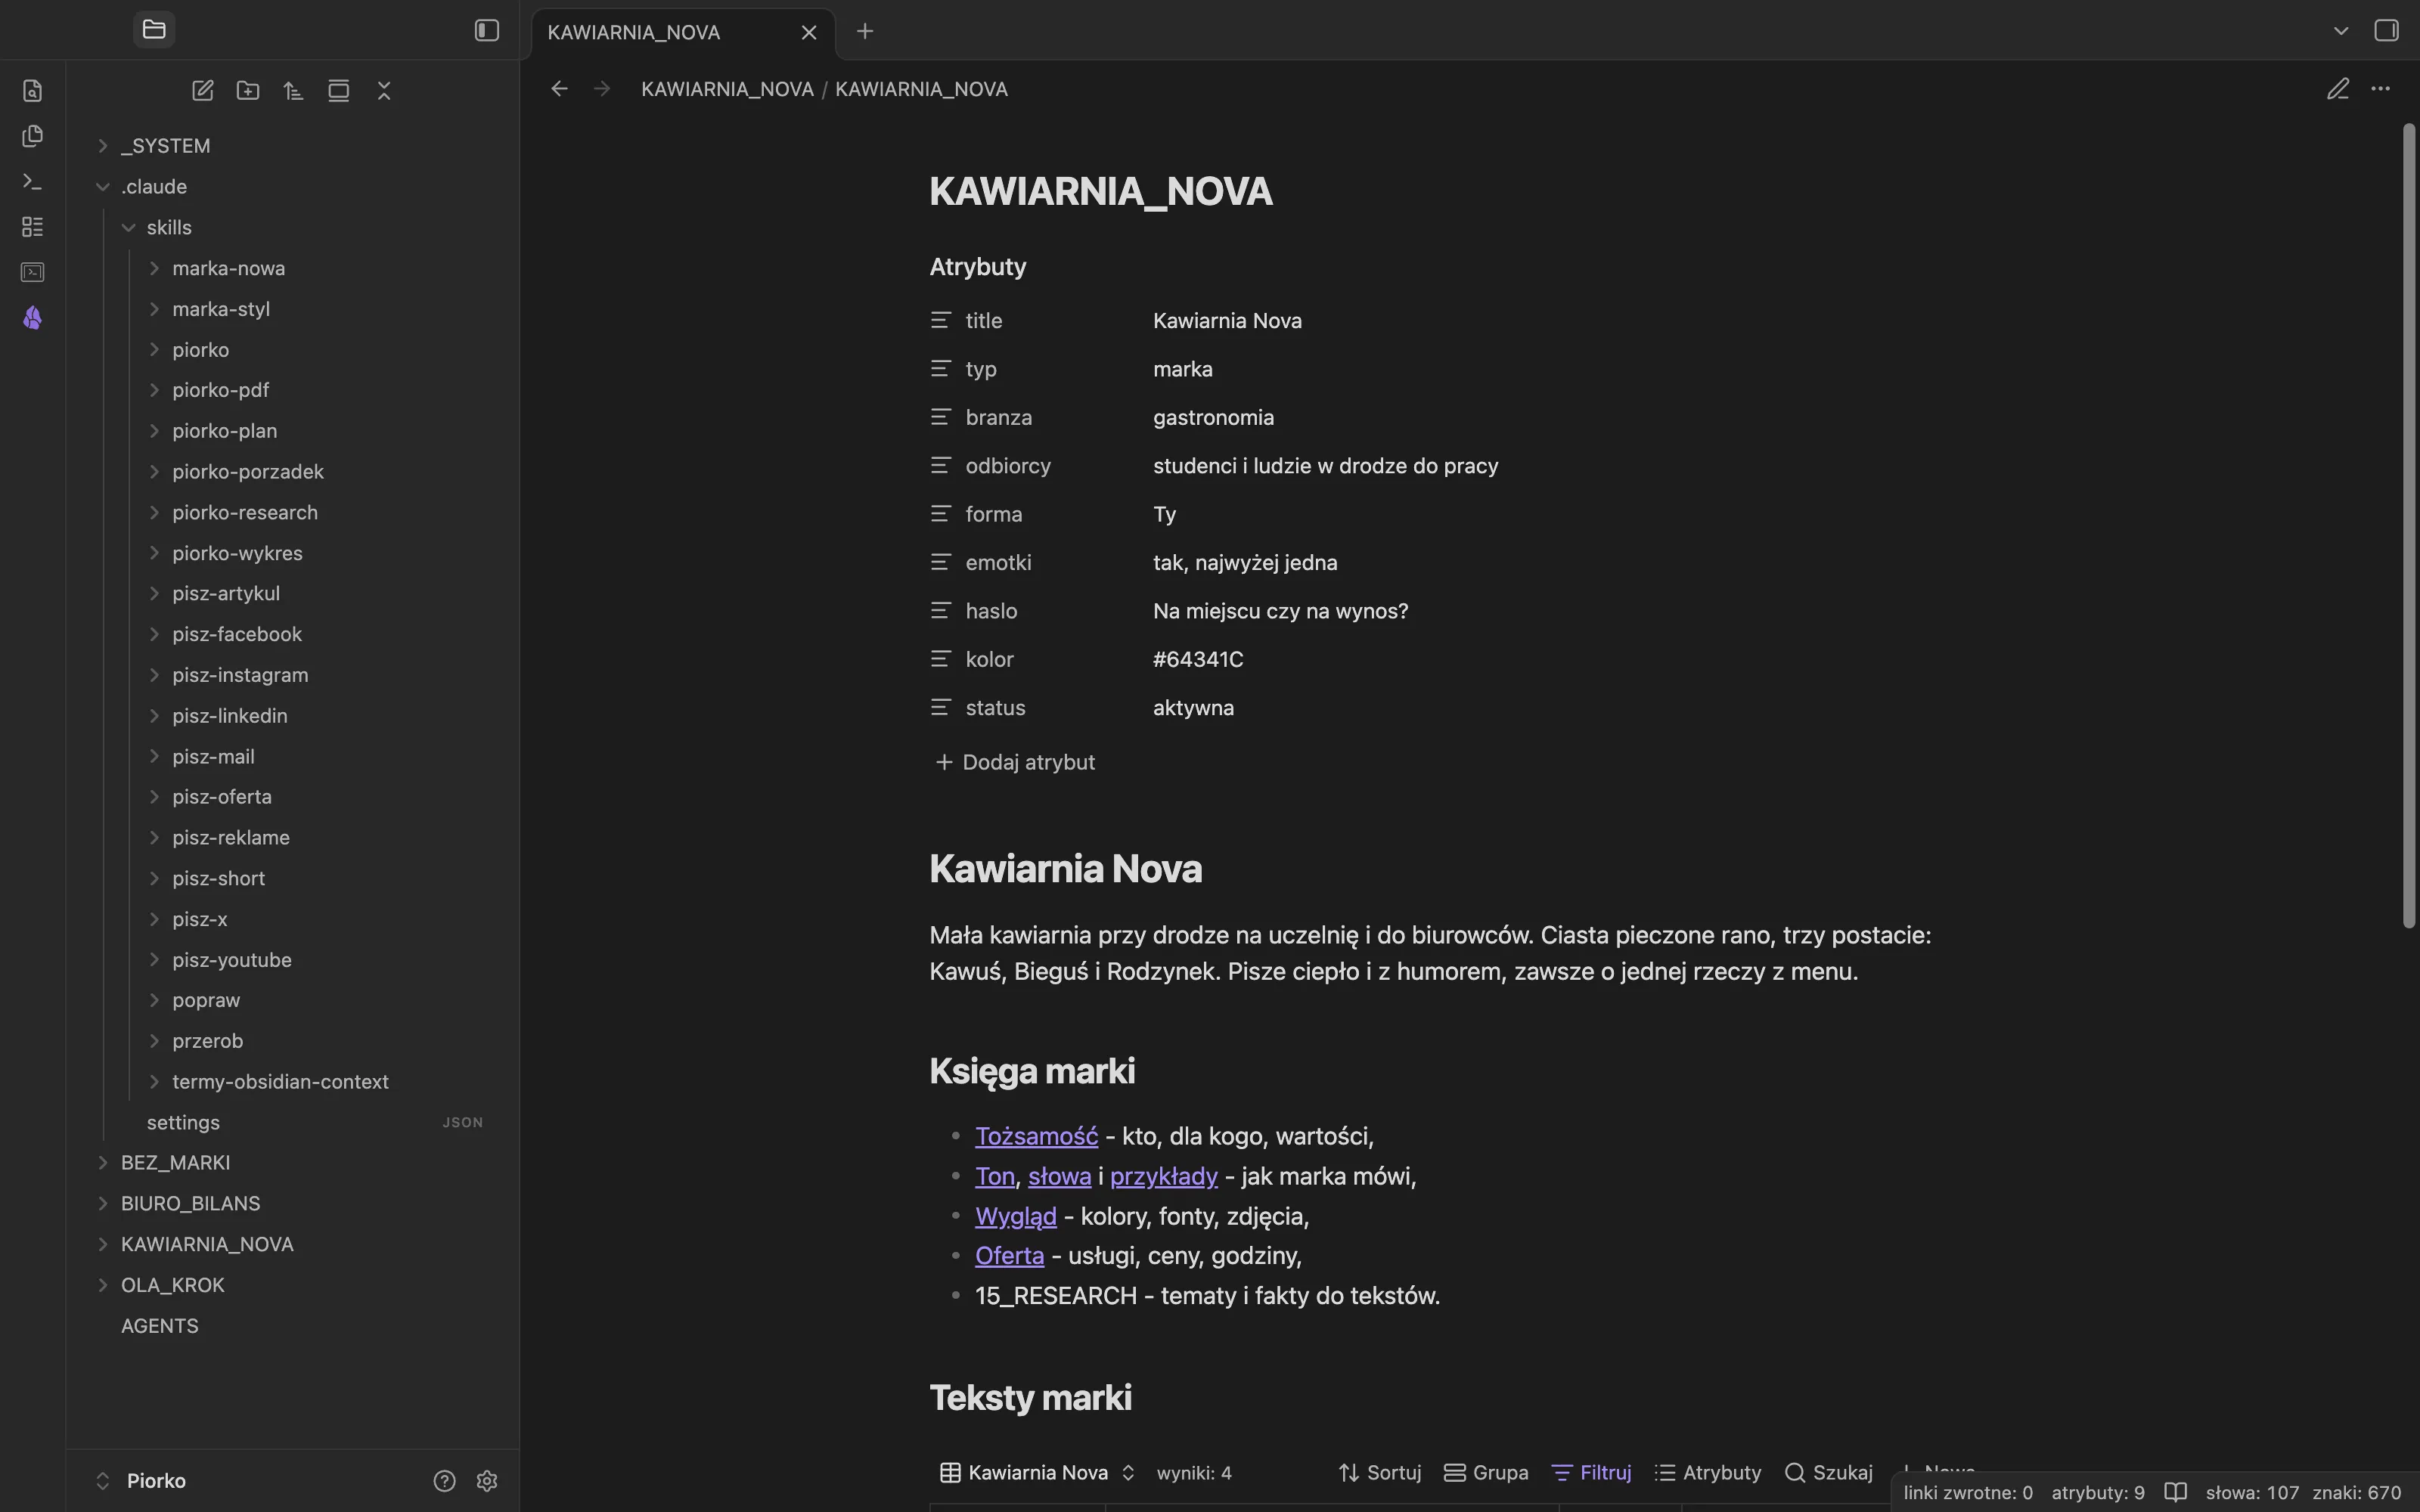Click Filtruj in base toolbar
The height and width of the screenshot is (1512, 2420).
[1591, 1473]
